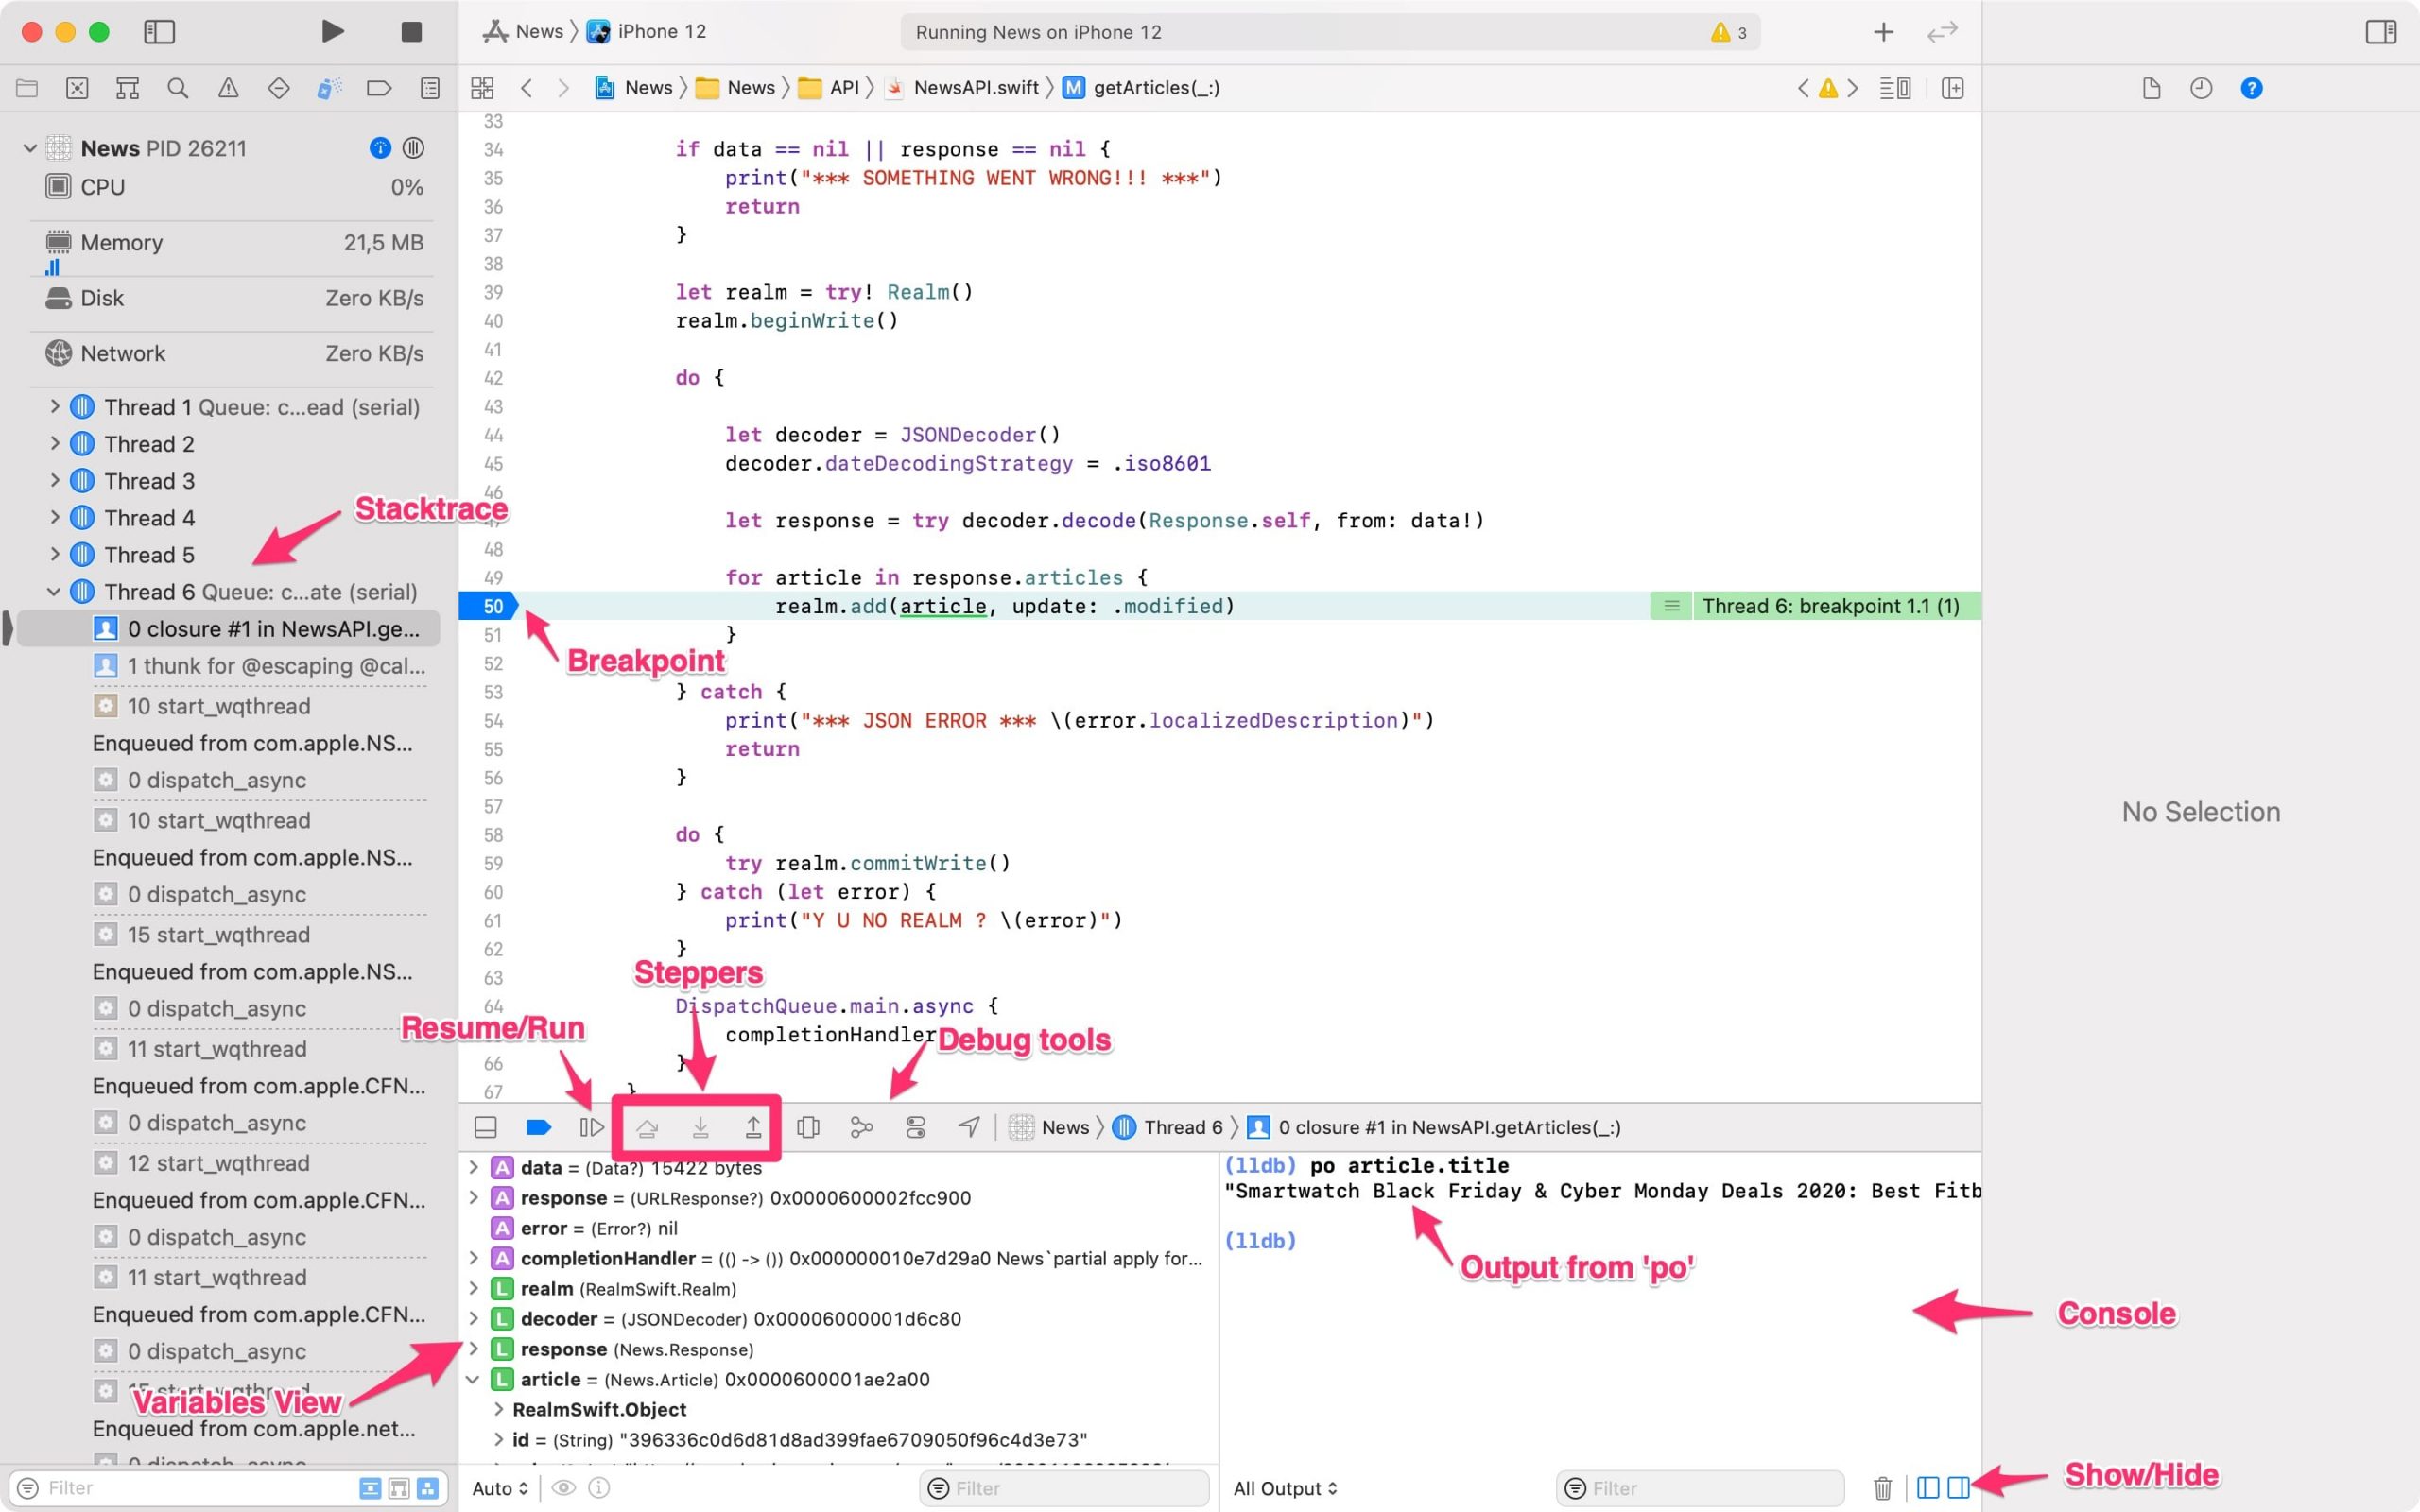The height and width of the screenshot is (1512, 2420).
Task: Expand the realm variable row
Action: pos(474,1288)
